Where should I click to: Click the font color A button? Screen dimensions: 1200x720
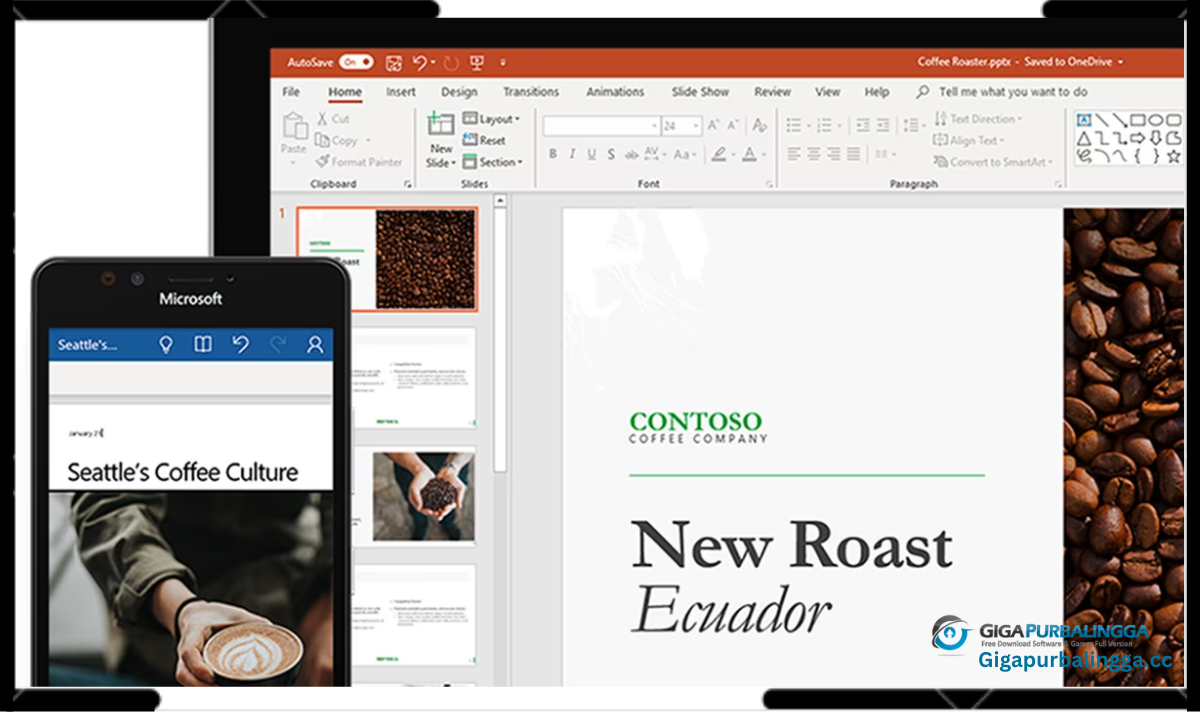(748, 154)
